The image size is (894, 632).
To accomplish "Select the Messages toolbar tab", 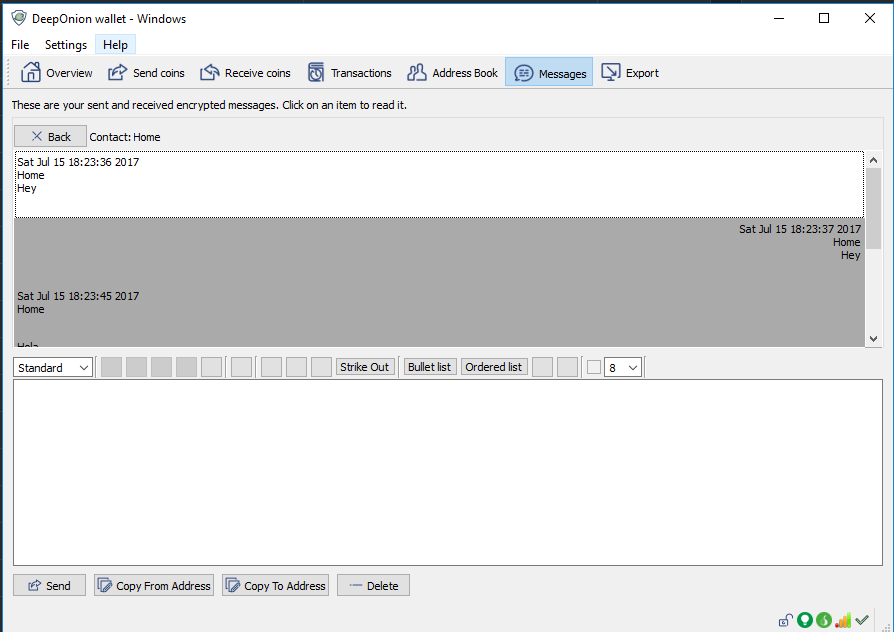I will pos(549,73).
